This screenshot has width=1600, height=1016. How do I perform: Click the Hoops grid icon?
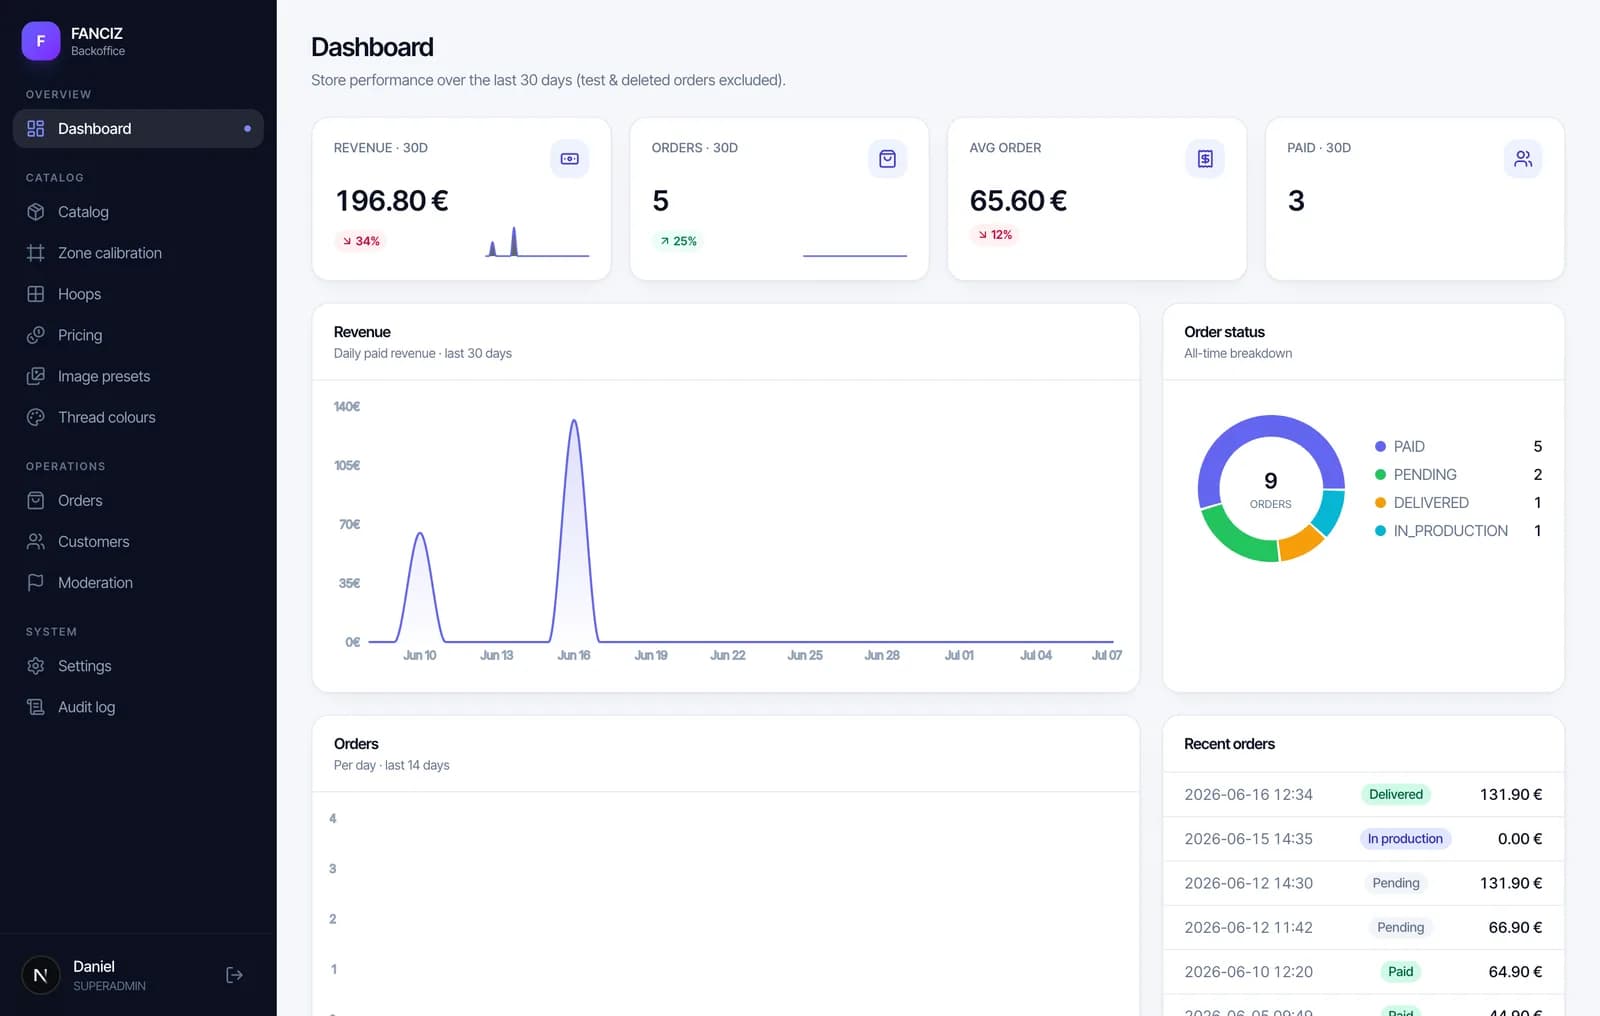36,294
